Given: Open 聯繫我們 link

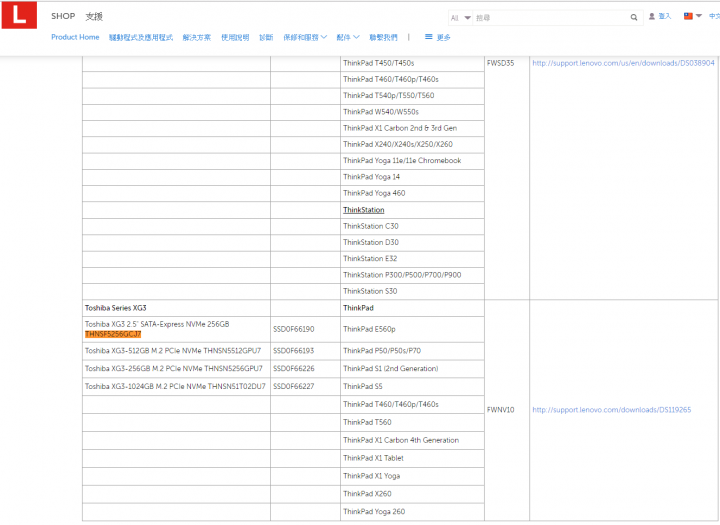Looking at the screenshot, I should [383, 37].
